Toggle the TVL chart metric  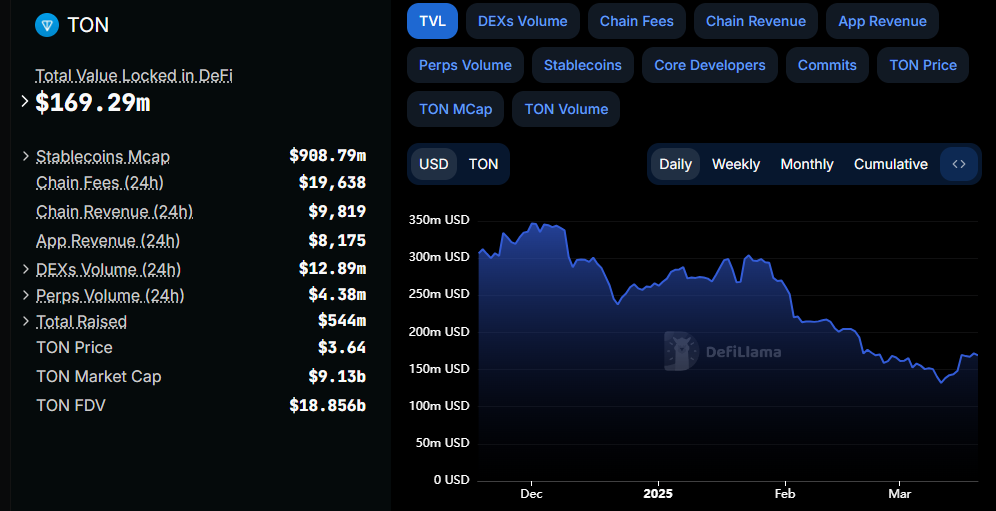[x=433, y=21]
